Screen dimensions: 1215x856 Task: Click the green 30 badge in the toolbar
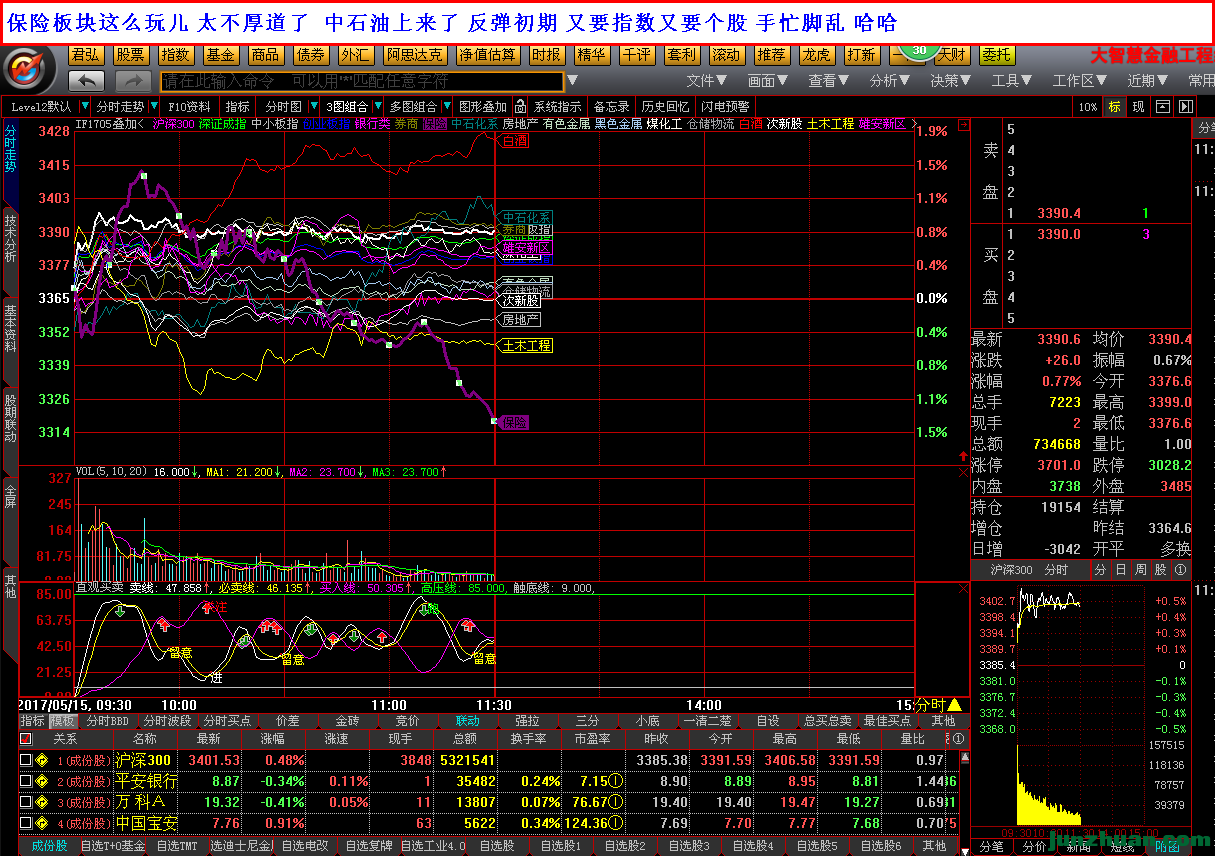(x=919, y=51)
